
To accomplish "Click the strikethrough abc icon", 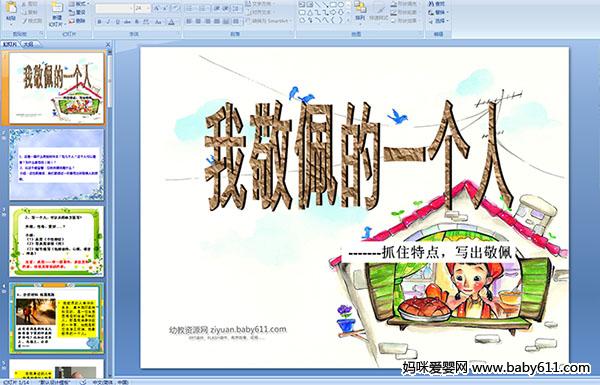I will tap(127, 22).
